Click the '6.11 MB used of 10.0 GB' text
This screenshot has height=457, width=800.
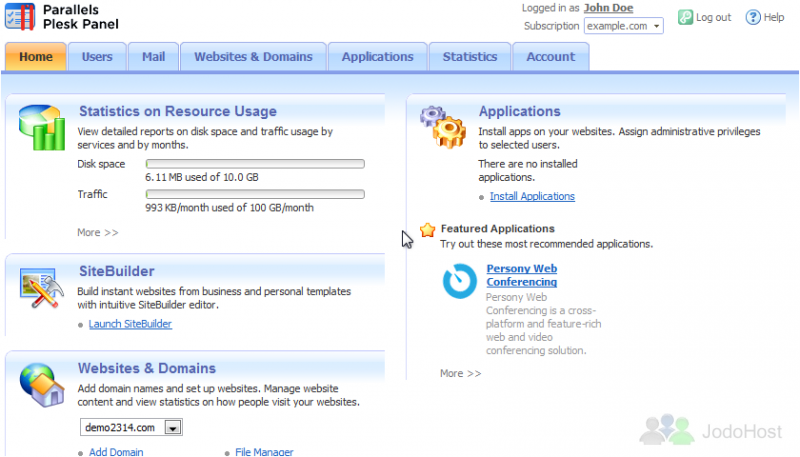(202, 177)
